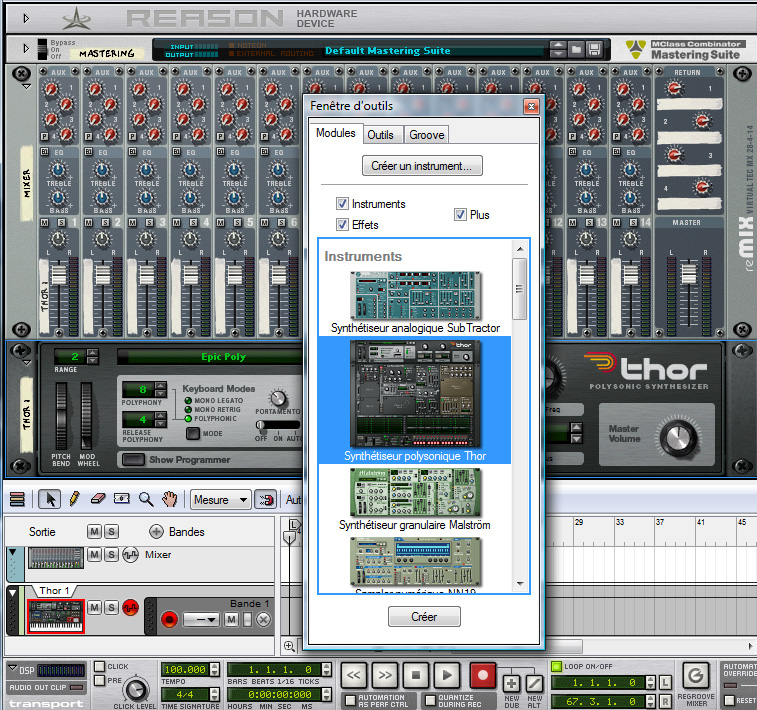Open the Bande 1 lane type dropdown
The width and height of the screenshot is (757, 710).
201,619
